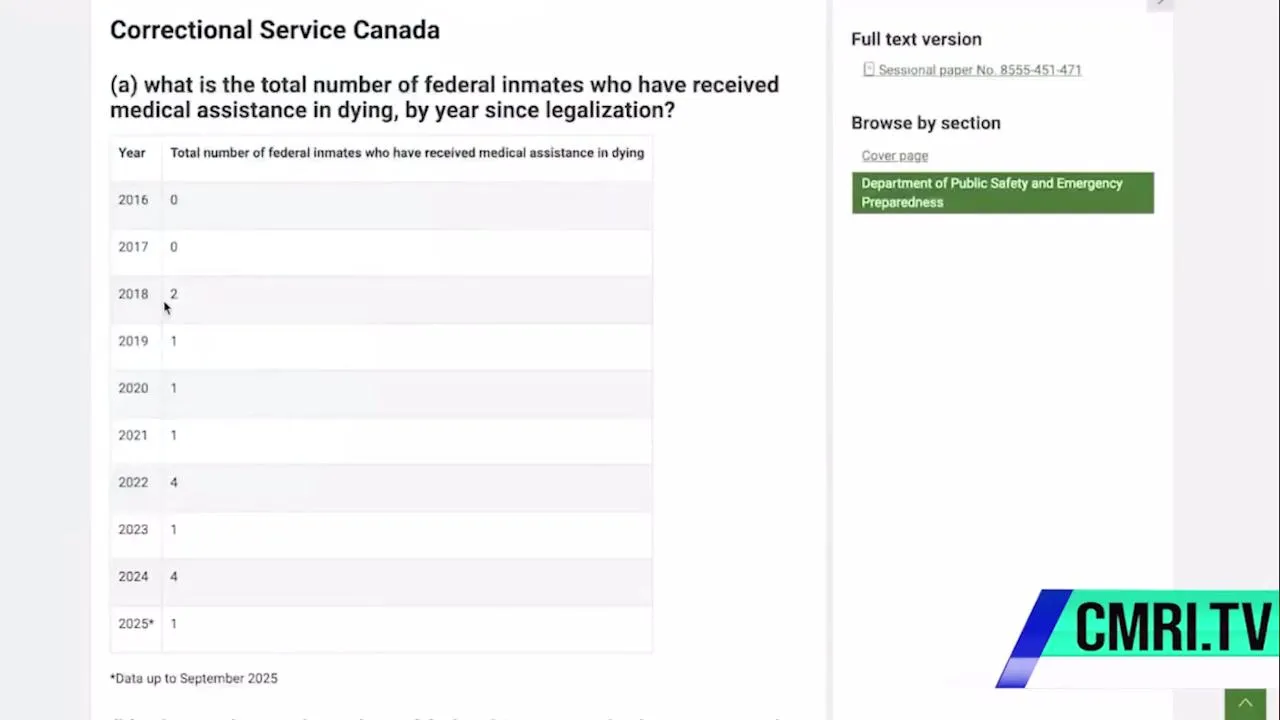
Task: Click the total inmates column header
Action: (x=407, y=153)
